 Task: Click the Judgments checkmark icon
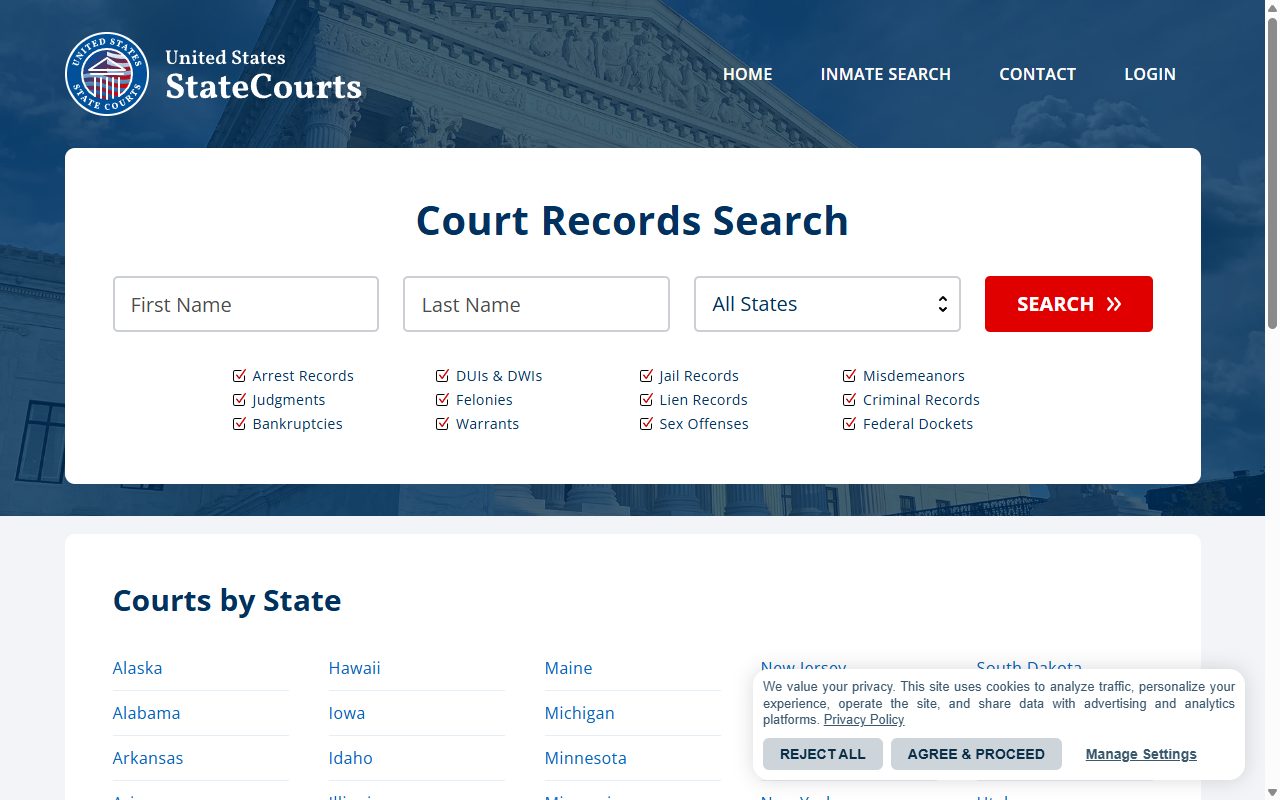[239, 400]
